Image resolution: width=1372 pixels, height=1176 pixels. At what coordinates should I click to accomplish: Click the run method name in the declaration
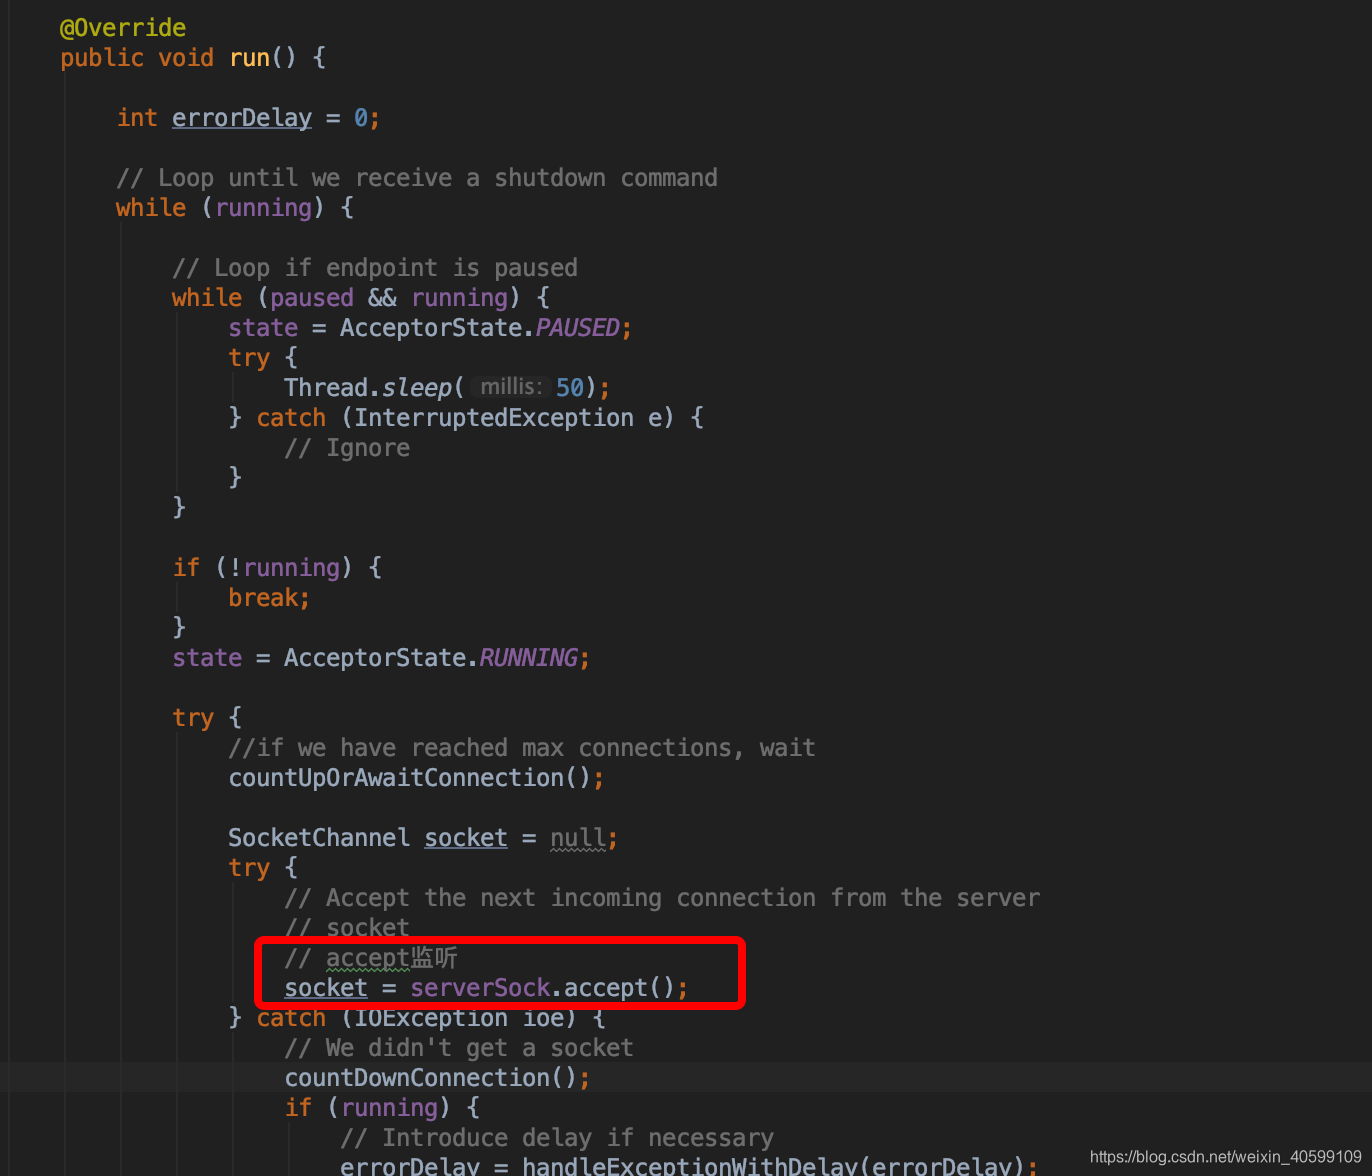(249, 58)
